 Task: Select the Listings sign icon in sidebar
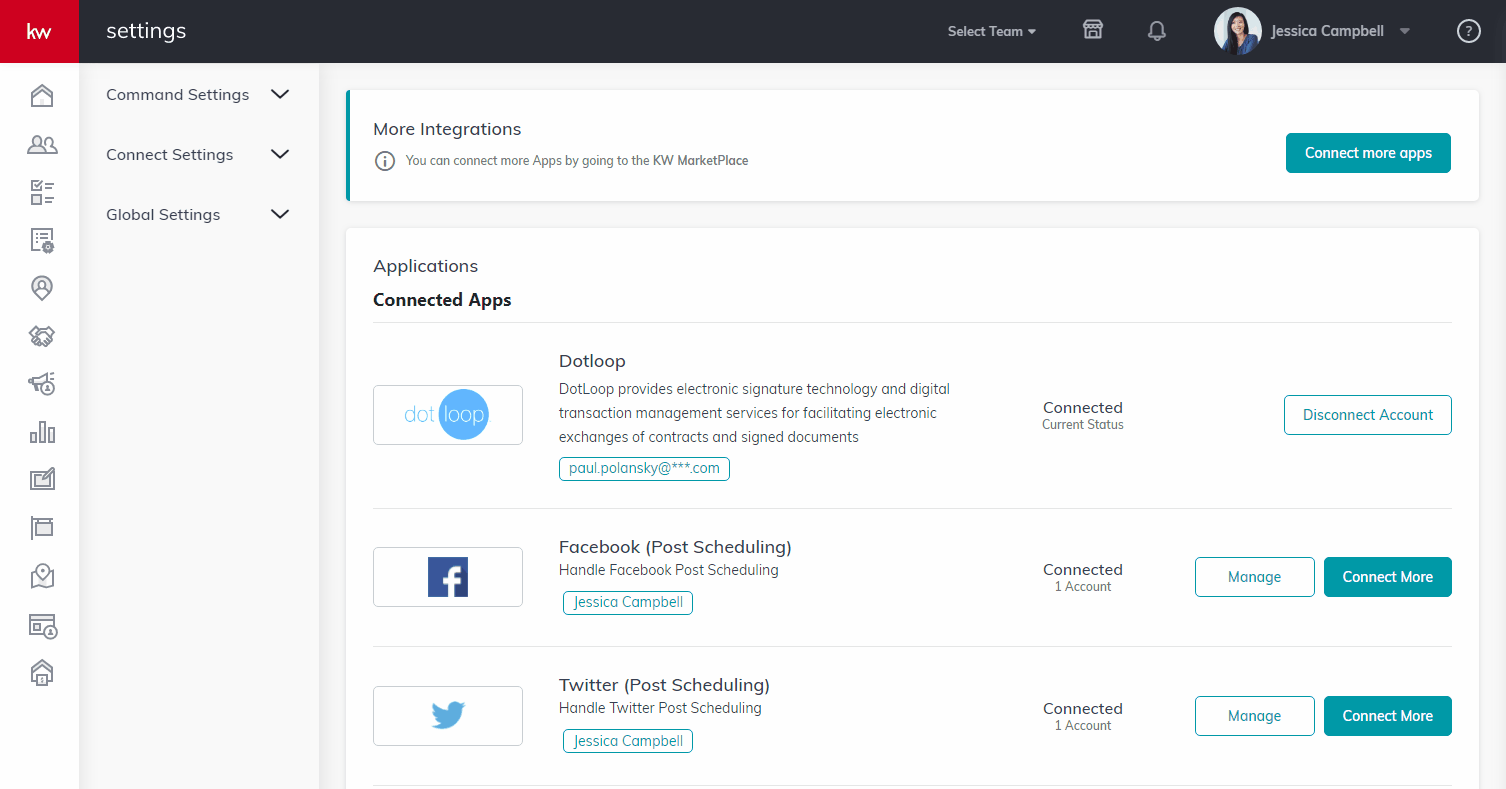pyautogui.click(x=41, y=527)
